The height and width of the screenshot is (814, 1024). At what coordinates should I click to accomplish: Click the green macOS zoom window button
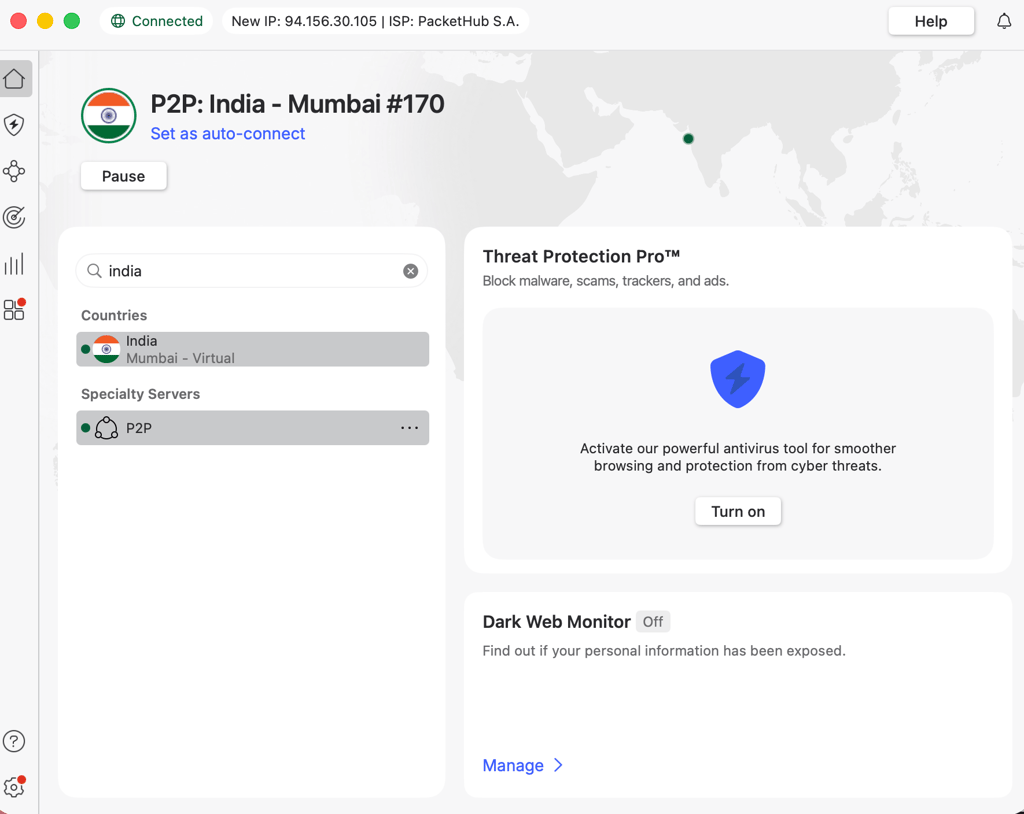72,22
